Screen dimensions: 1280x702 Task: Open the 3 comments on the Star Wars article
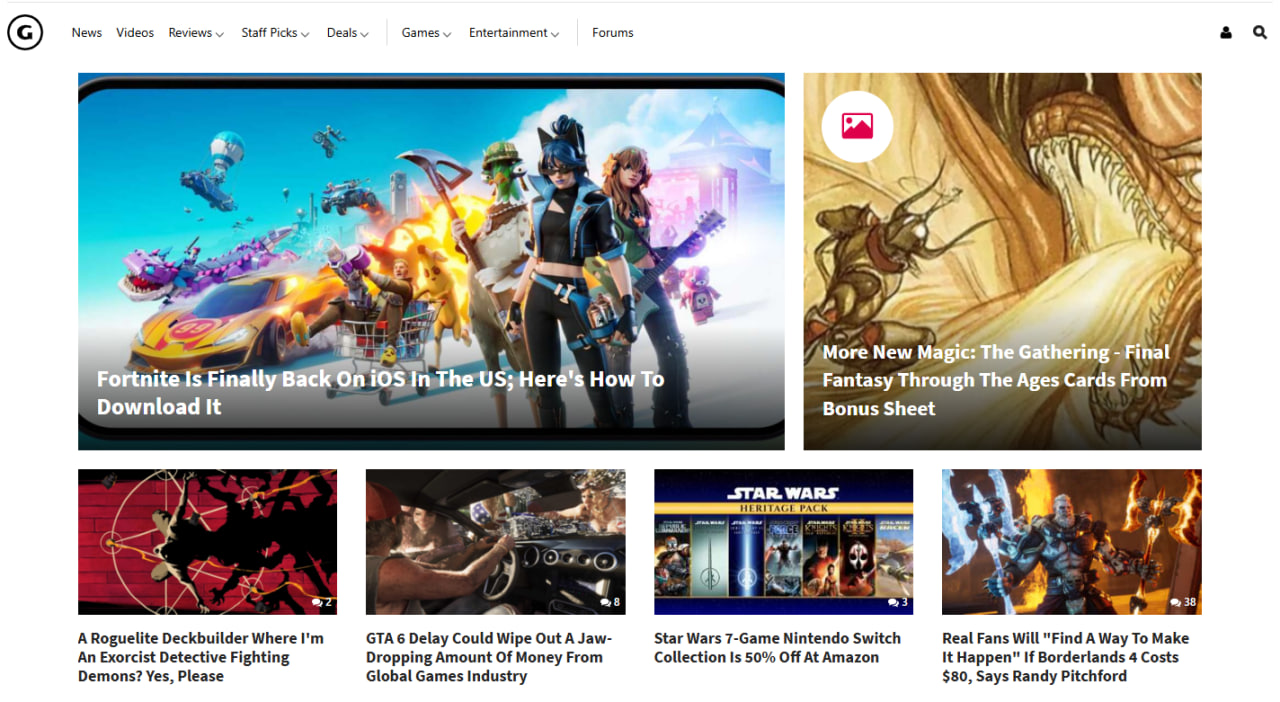point(898,602)
